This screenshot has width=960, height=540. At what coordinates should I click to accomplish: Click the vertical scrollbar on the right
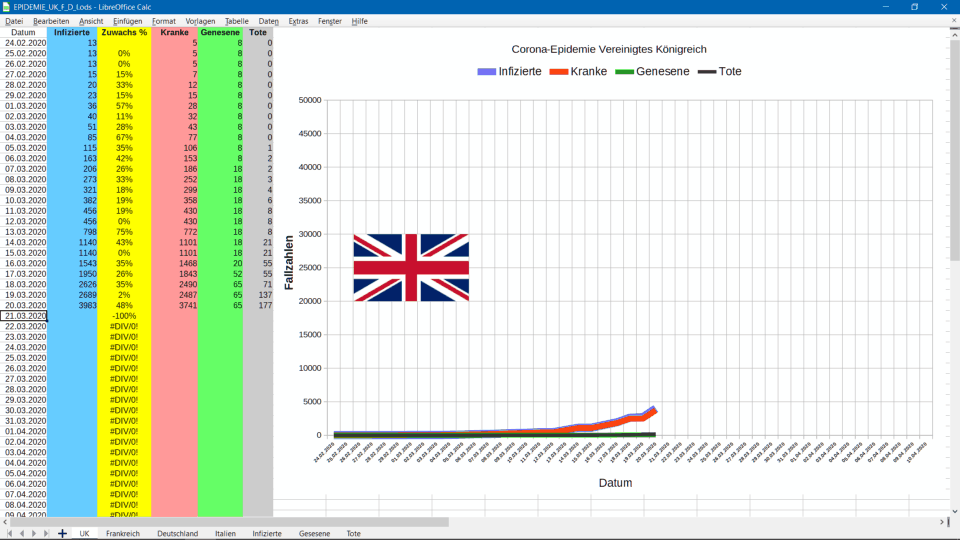click(954, 150)
